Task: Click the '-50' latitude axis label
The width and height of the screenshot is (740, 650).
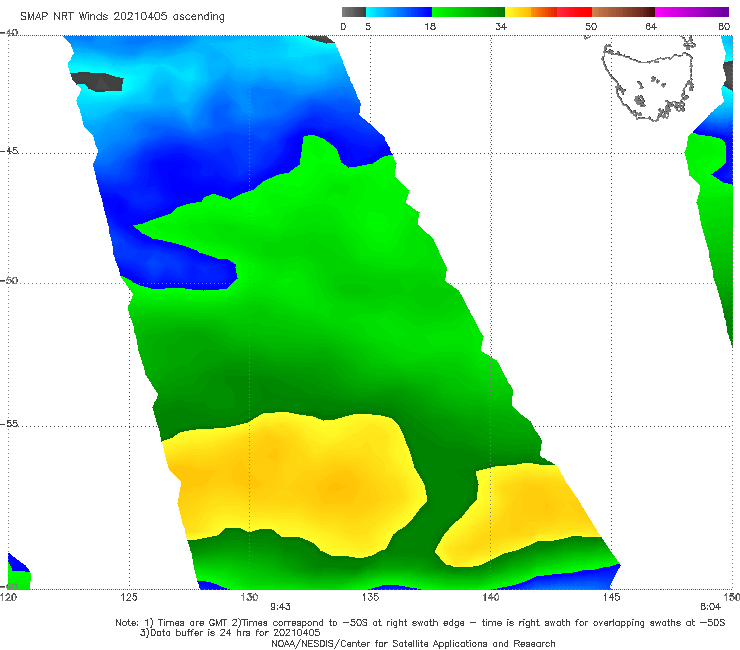Action: coord(9,280)
